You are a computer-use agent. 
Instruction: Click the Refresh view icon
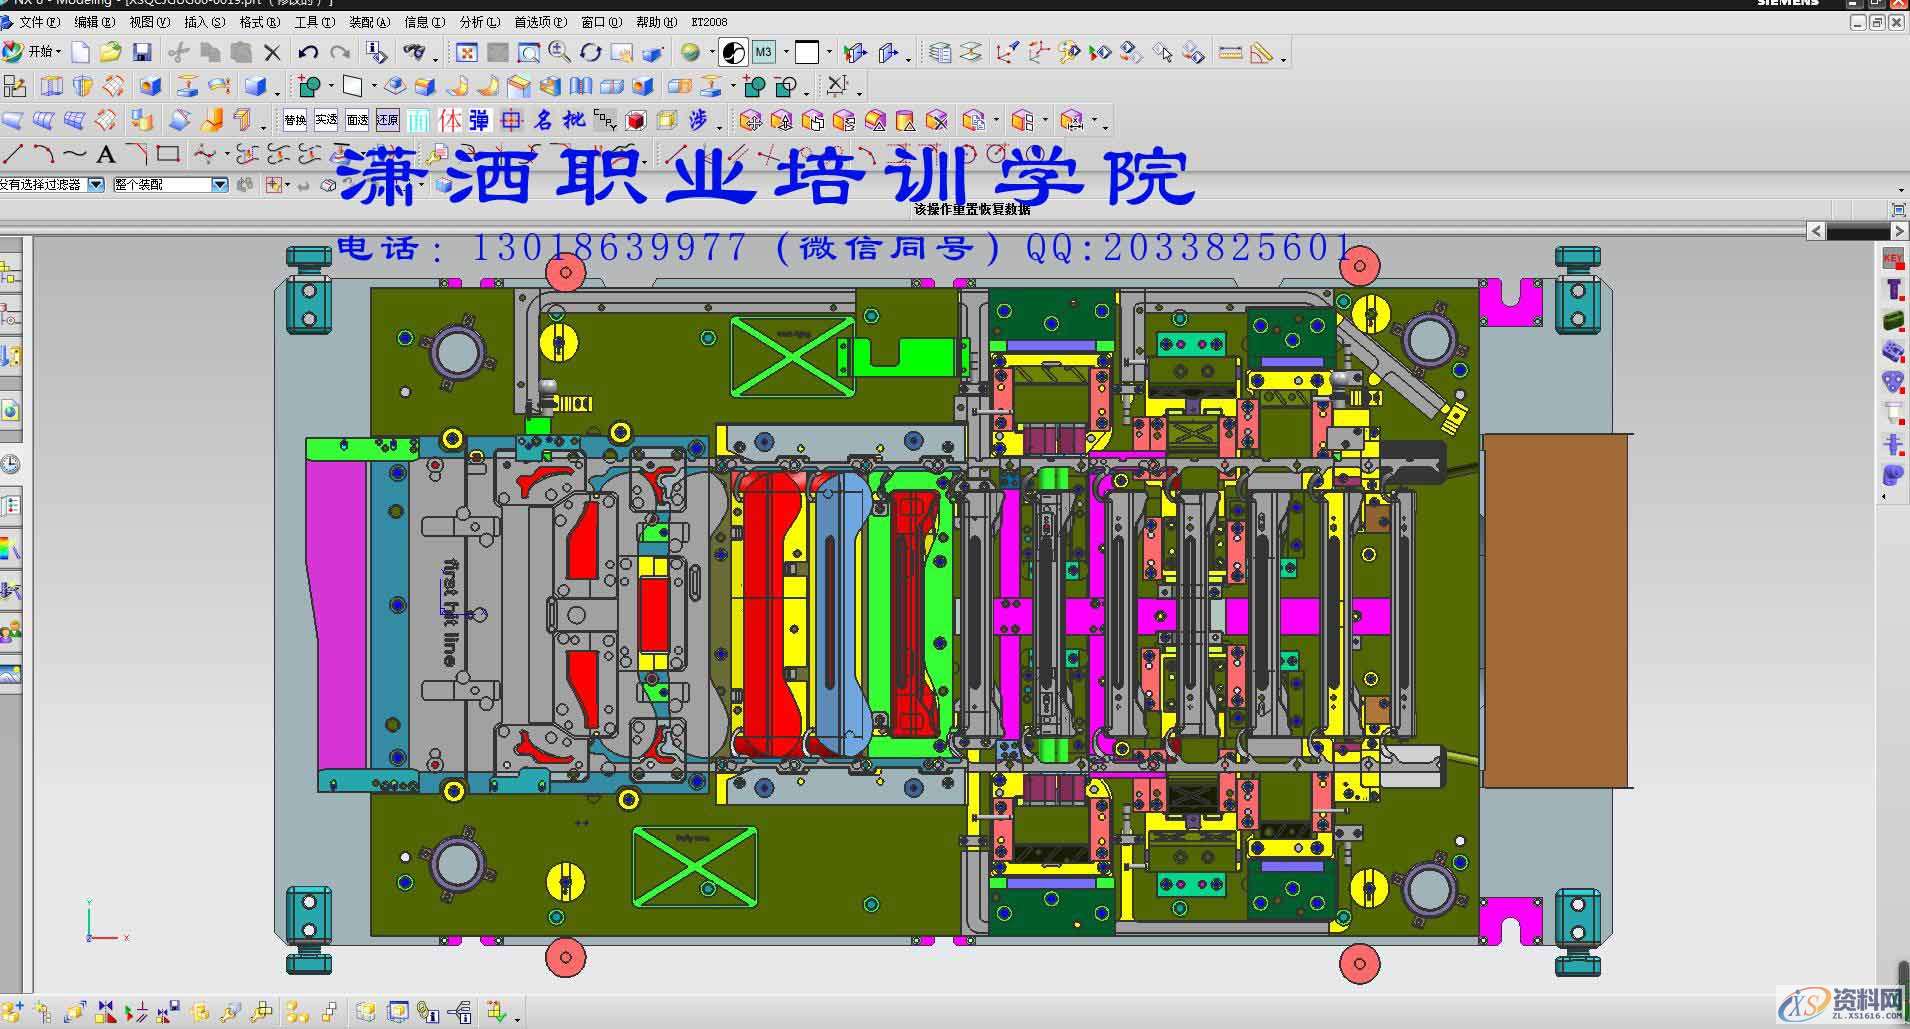tap(590, 52)
